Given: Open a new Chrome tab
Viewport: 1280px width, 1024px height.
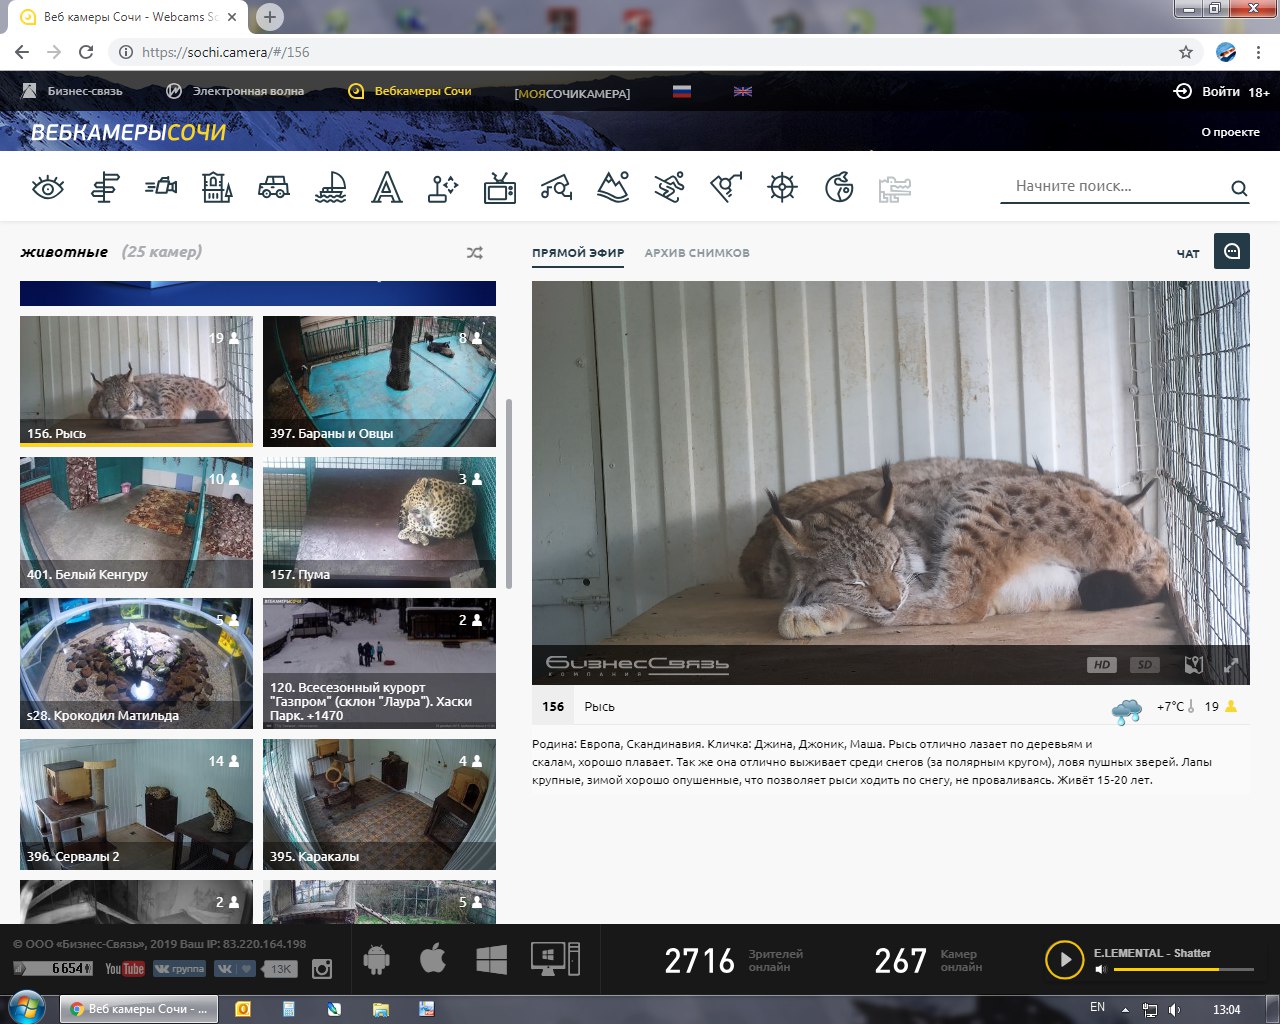Looking at the screenshot, I should [x=269, y=17].
